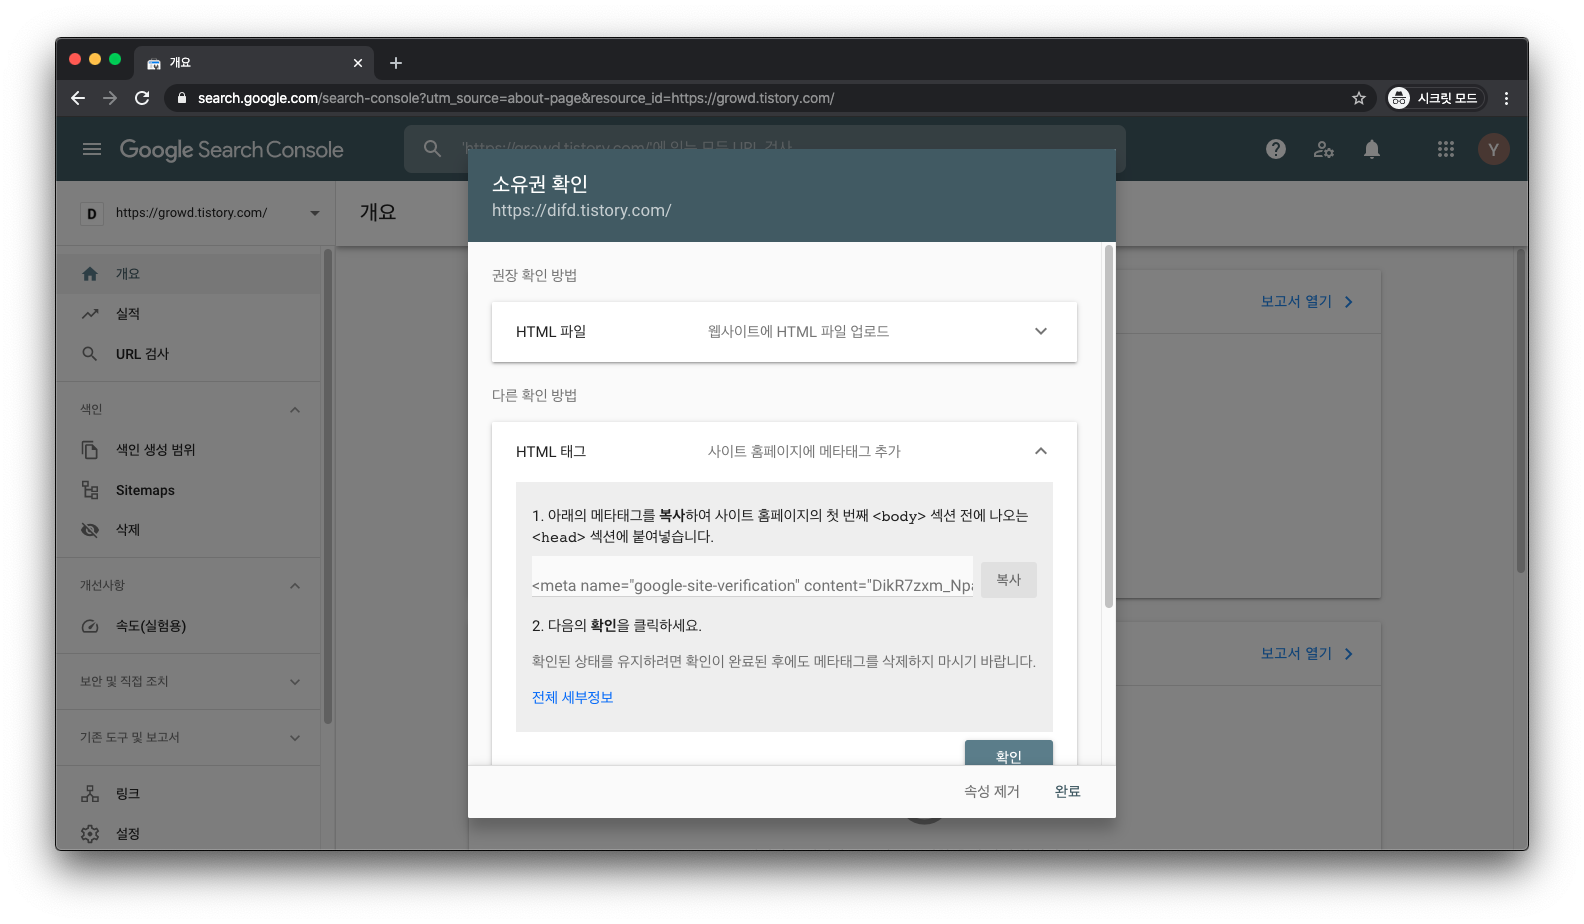Open 설정 settings in sidebar
The width and height of the screenshot is (1584, 924).
(x=188, y=834)
